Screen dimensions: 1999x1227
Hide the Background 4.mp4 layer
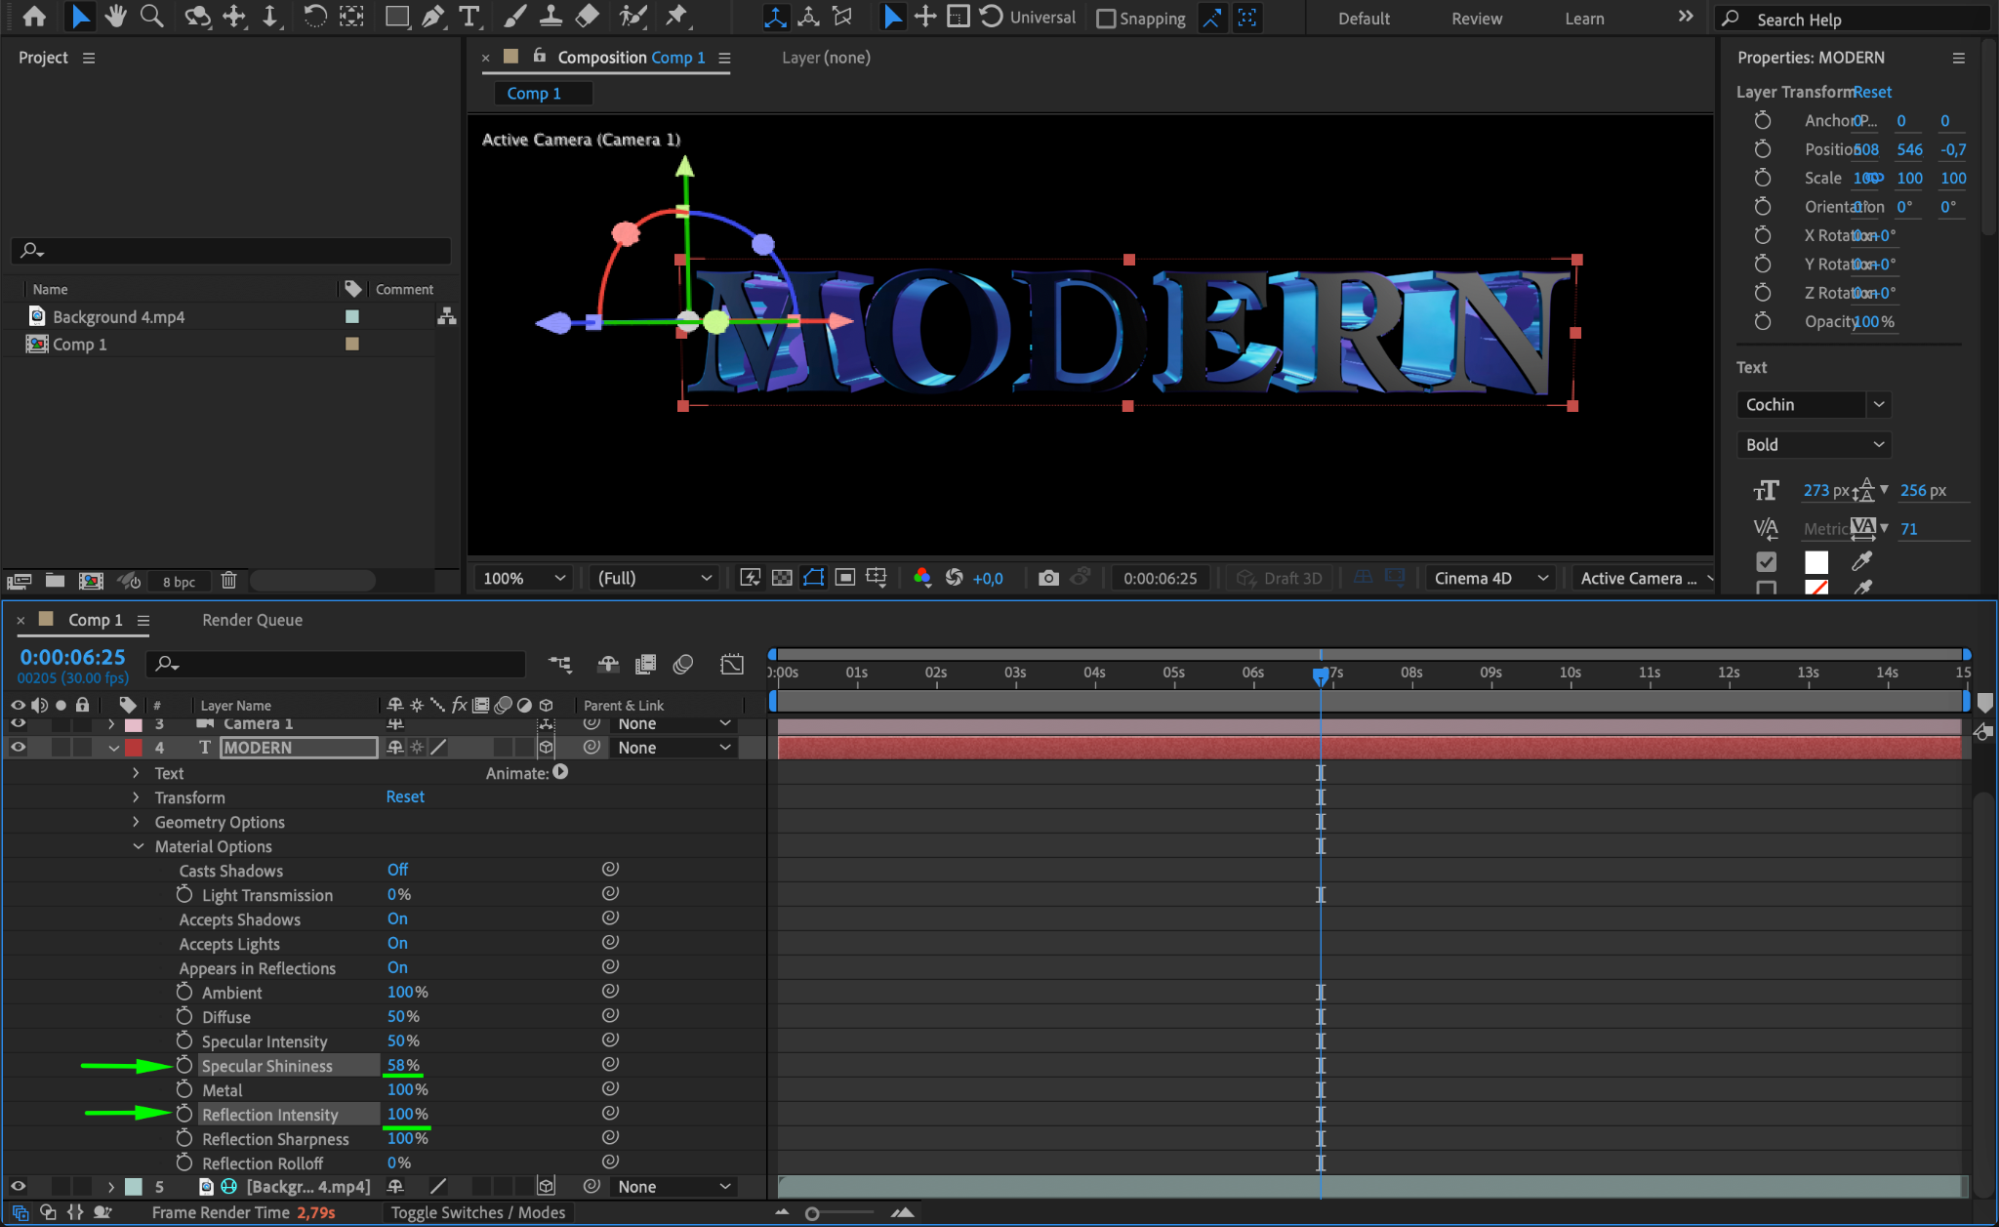18,1186
